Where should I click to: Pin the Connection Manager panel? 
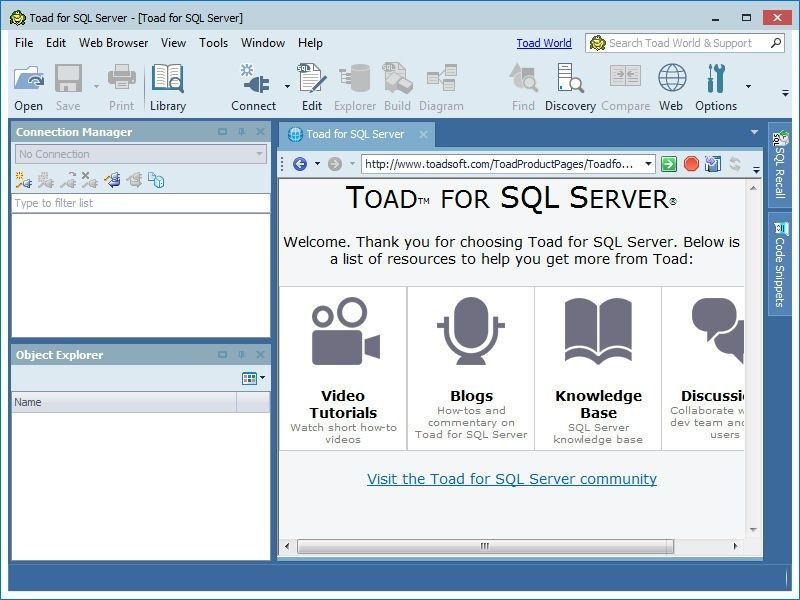click(x=241, y=132)
